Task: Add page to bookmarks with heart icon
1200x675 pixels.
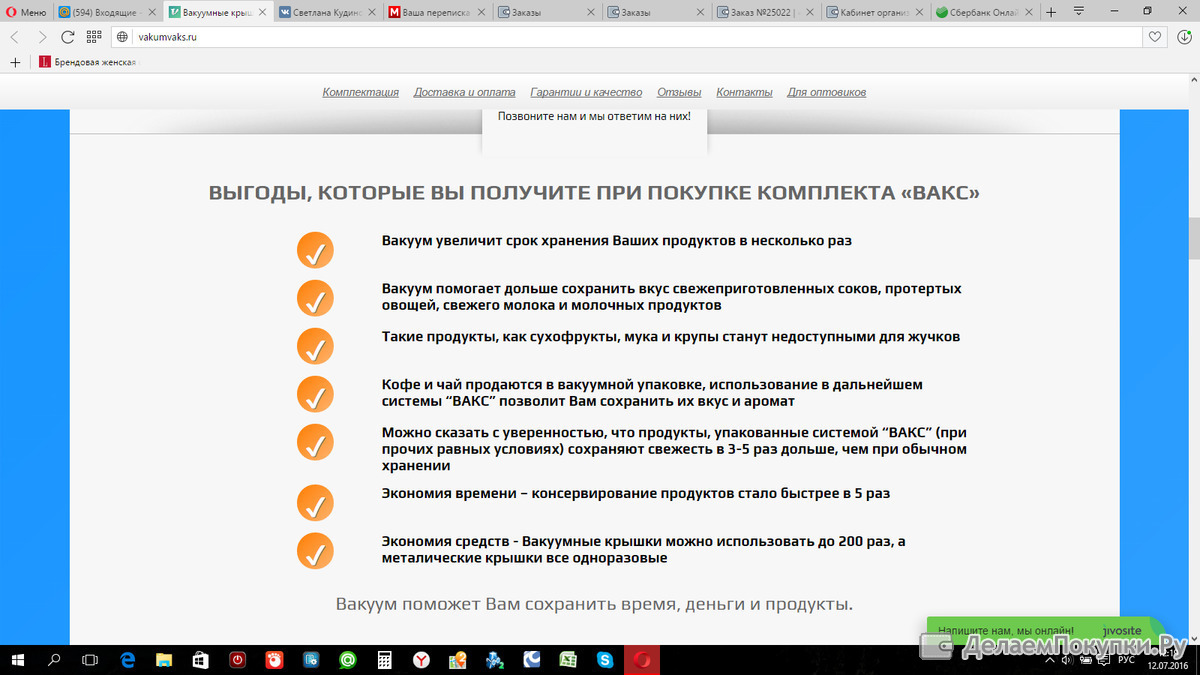Action: [x=1155, y=37]
